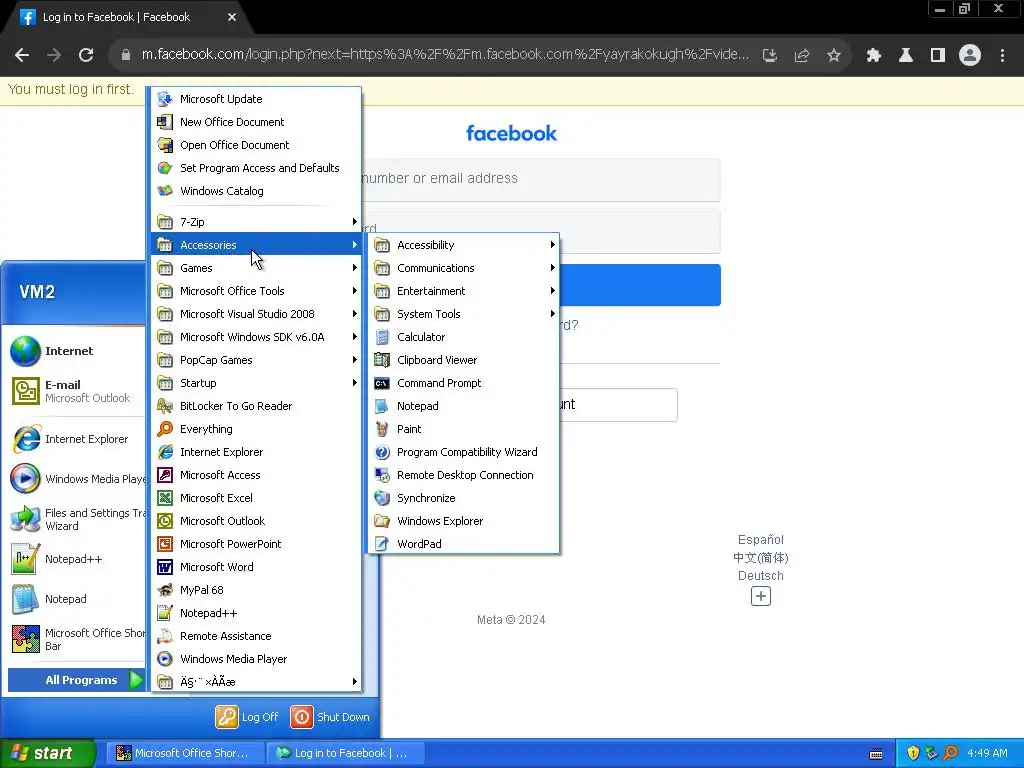Viewport: 1024px width, 768px height.
Task: Click New Office Document
Action: coord(256,121)
